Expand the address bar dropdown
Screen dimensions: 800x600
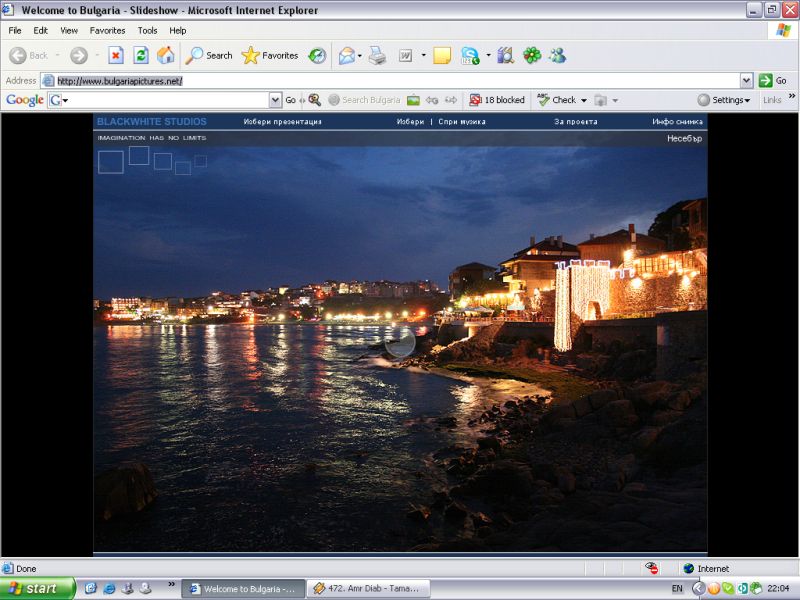[x=746, y=81]
